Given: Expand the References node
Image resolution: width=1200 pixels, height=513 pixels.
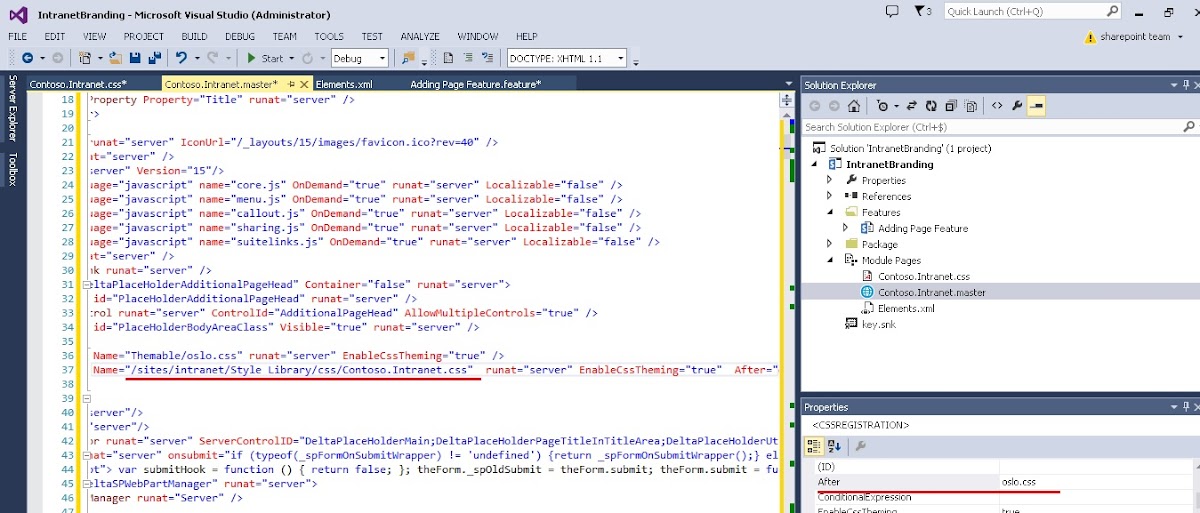Looking at the screenshot, I should (829, 196).
